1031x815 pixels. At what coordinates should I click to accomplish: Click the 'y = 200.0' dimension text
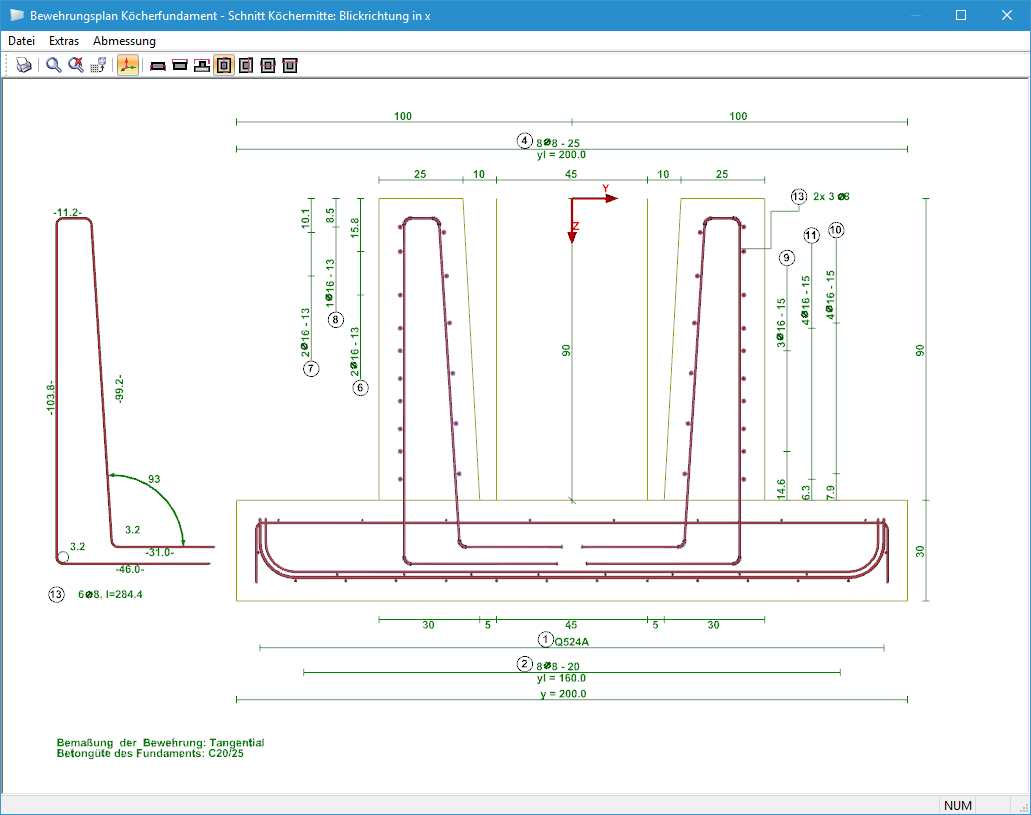click(x=563, y=694)
